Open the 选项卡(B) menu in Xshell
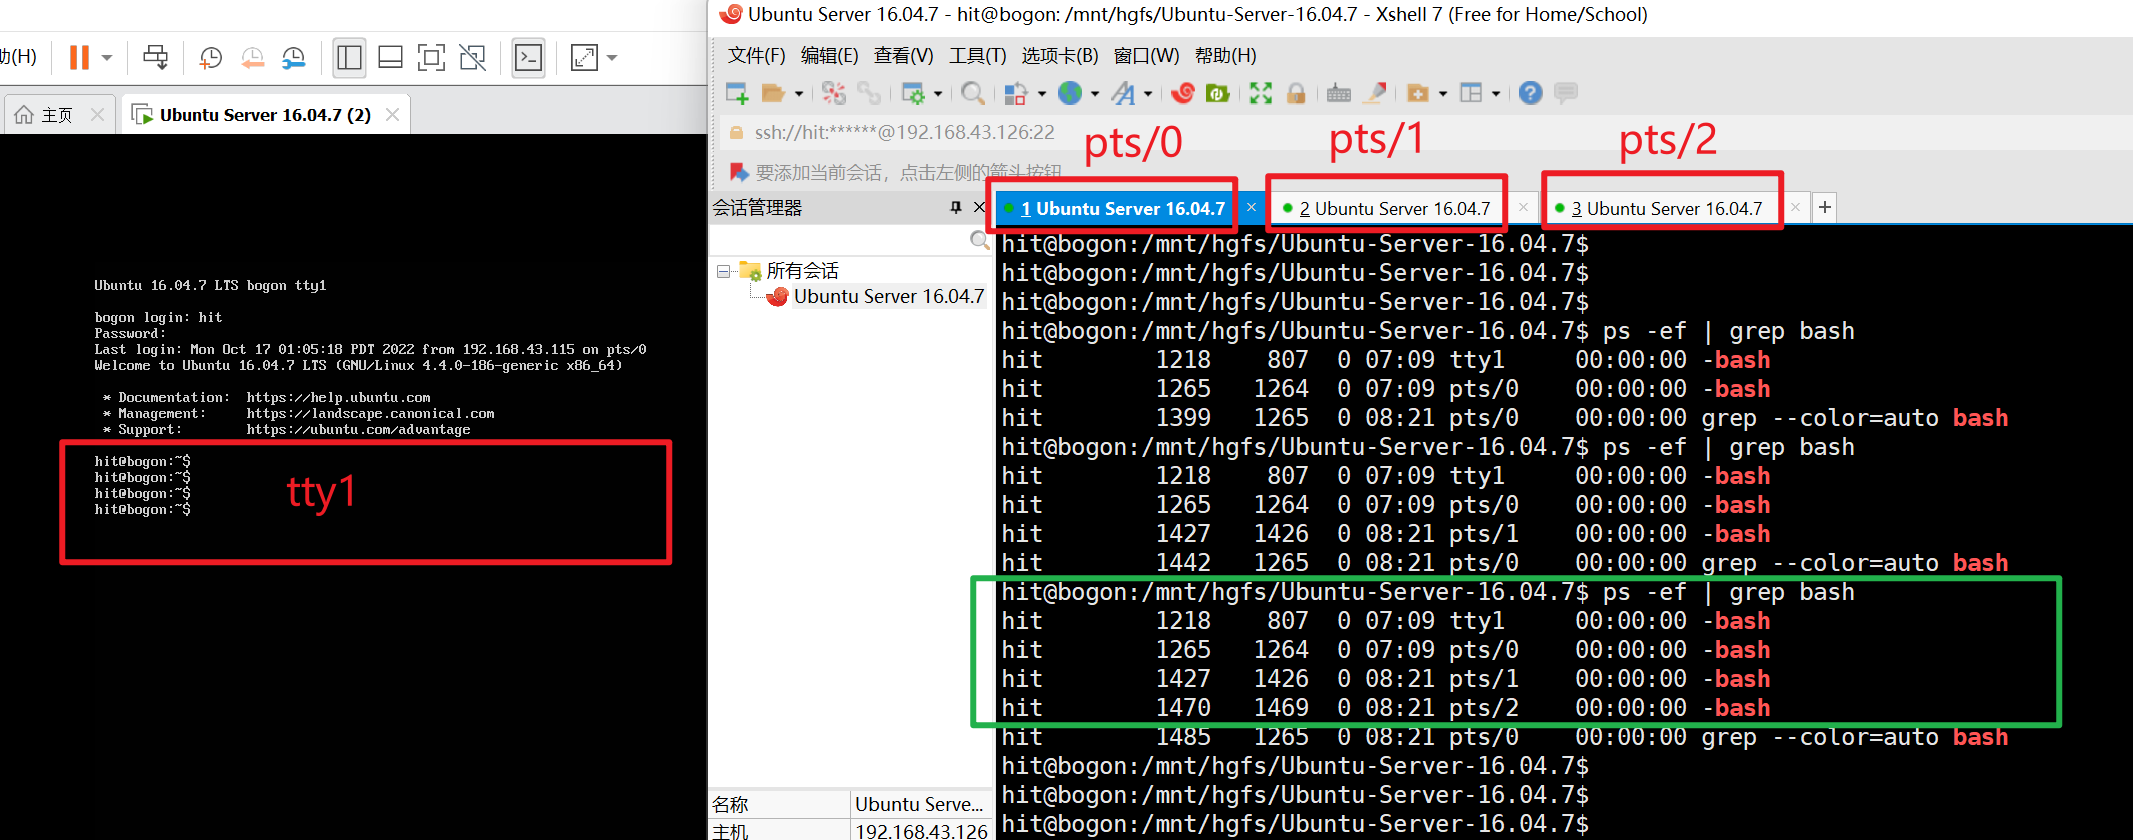This screenshot has height=840, width=2133. click(x=1059, y=56)
